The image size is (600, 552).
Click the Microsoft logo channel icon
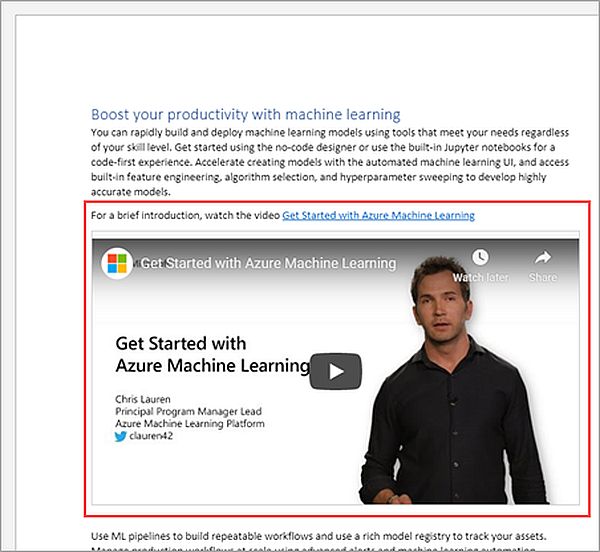(x=117, y=263)
